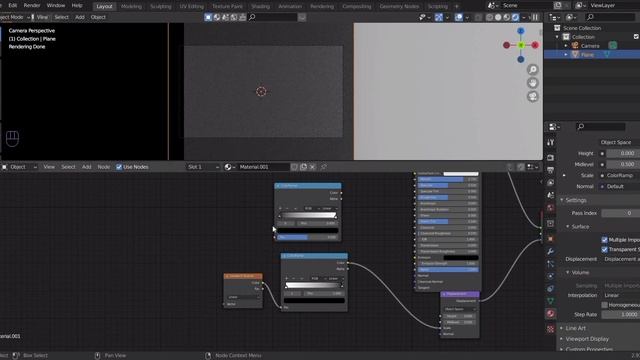The image size is (640, 360).
Task: Unlink the material with X icon
Action: click(x=313, y=167)
